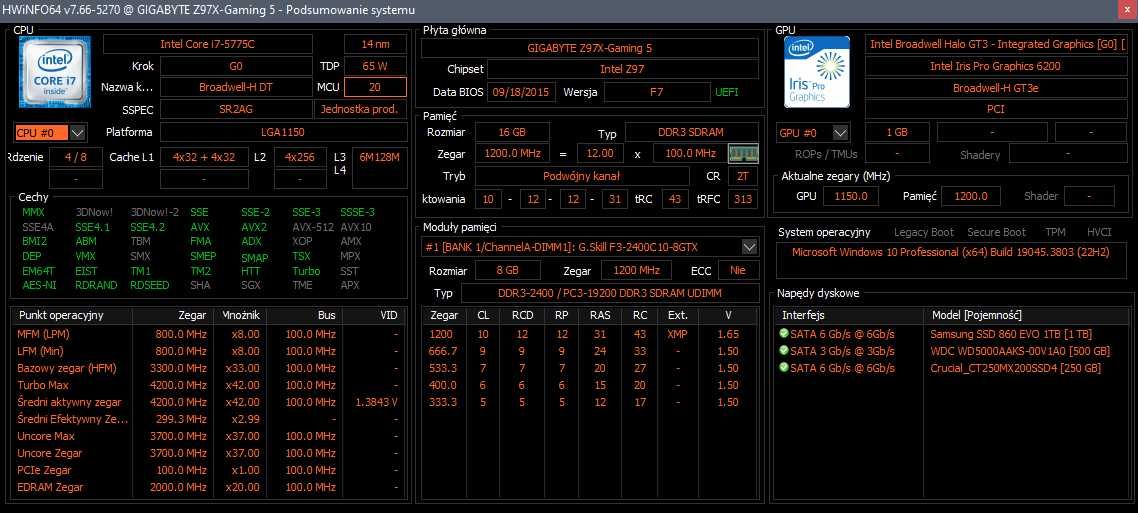Click the BIOS version F7 field

pyautogui.click(x=657, y=92)
